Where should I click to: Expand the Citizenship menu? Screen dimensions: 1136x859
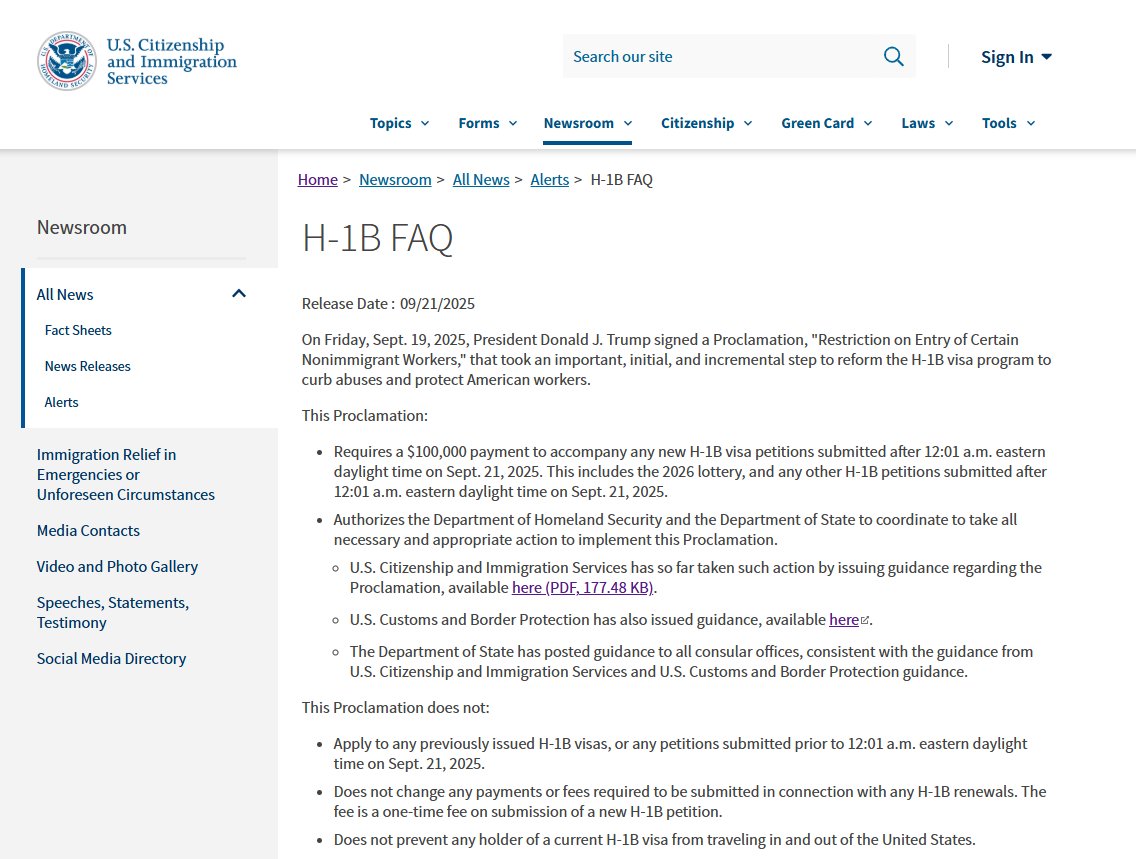(706, 123)
